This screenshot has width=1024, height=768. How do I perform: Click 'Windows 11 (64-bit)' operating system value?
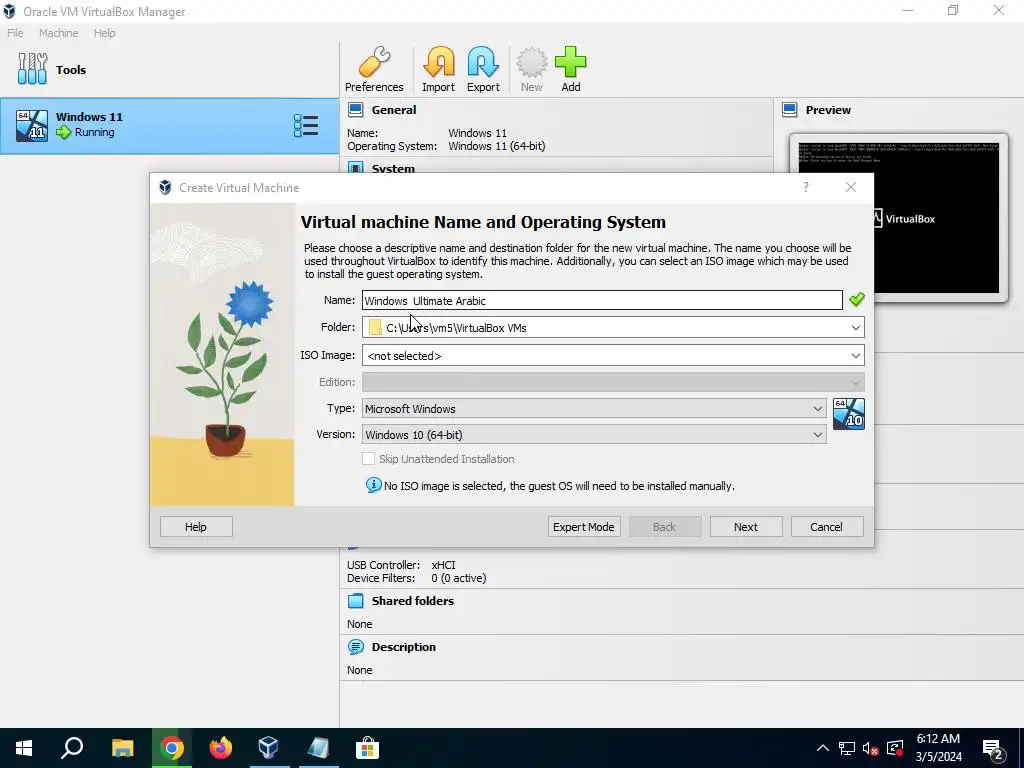click(496, 146)
